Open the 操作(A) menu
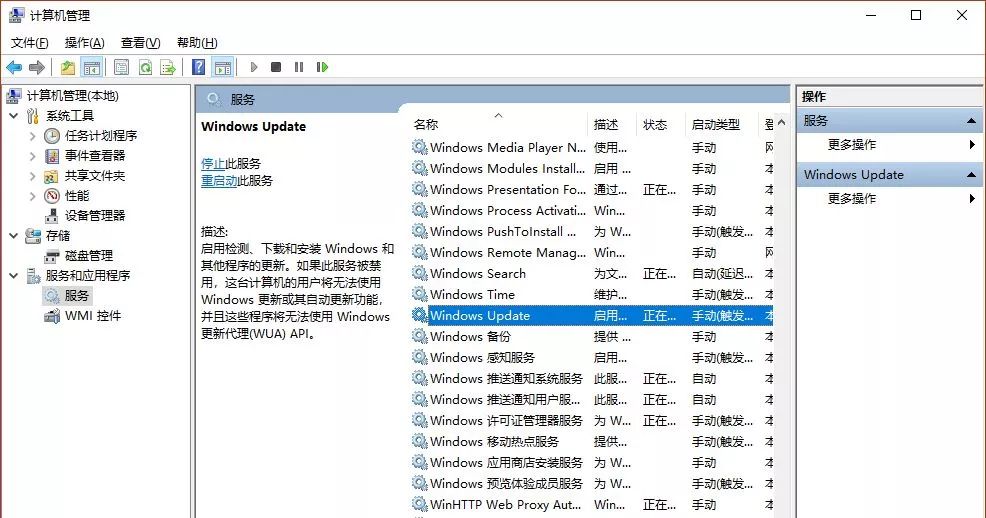This screenshot has width=986, height=518. tap(84, 43)
